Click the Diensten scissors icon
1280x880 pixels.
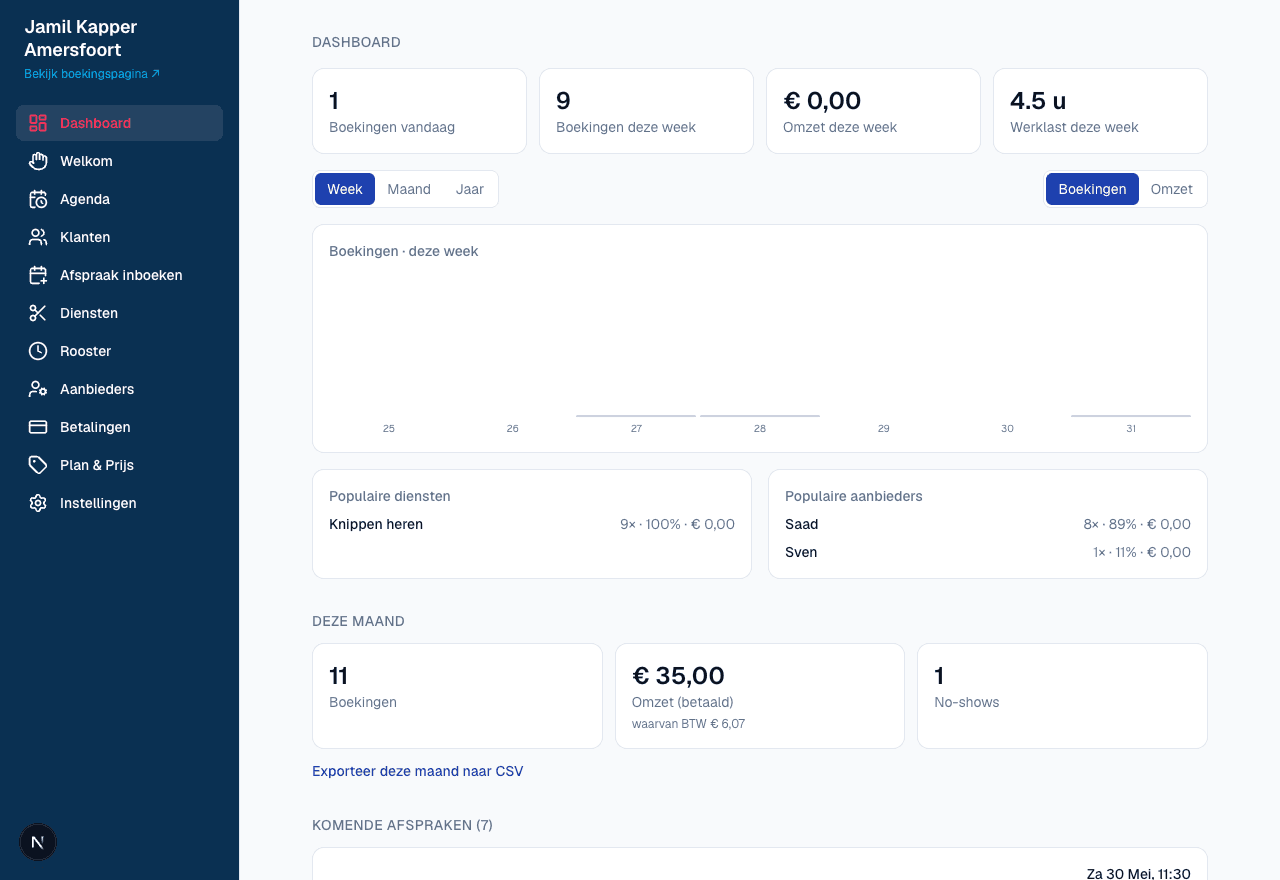point(38,313)
